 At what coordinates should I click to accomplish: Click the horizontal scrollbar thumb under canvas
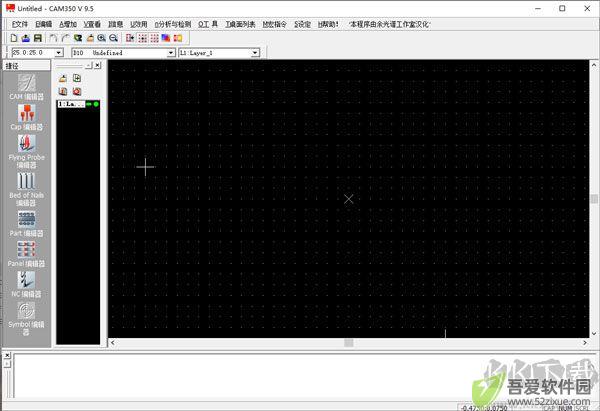pos(349,343)
